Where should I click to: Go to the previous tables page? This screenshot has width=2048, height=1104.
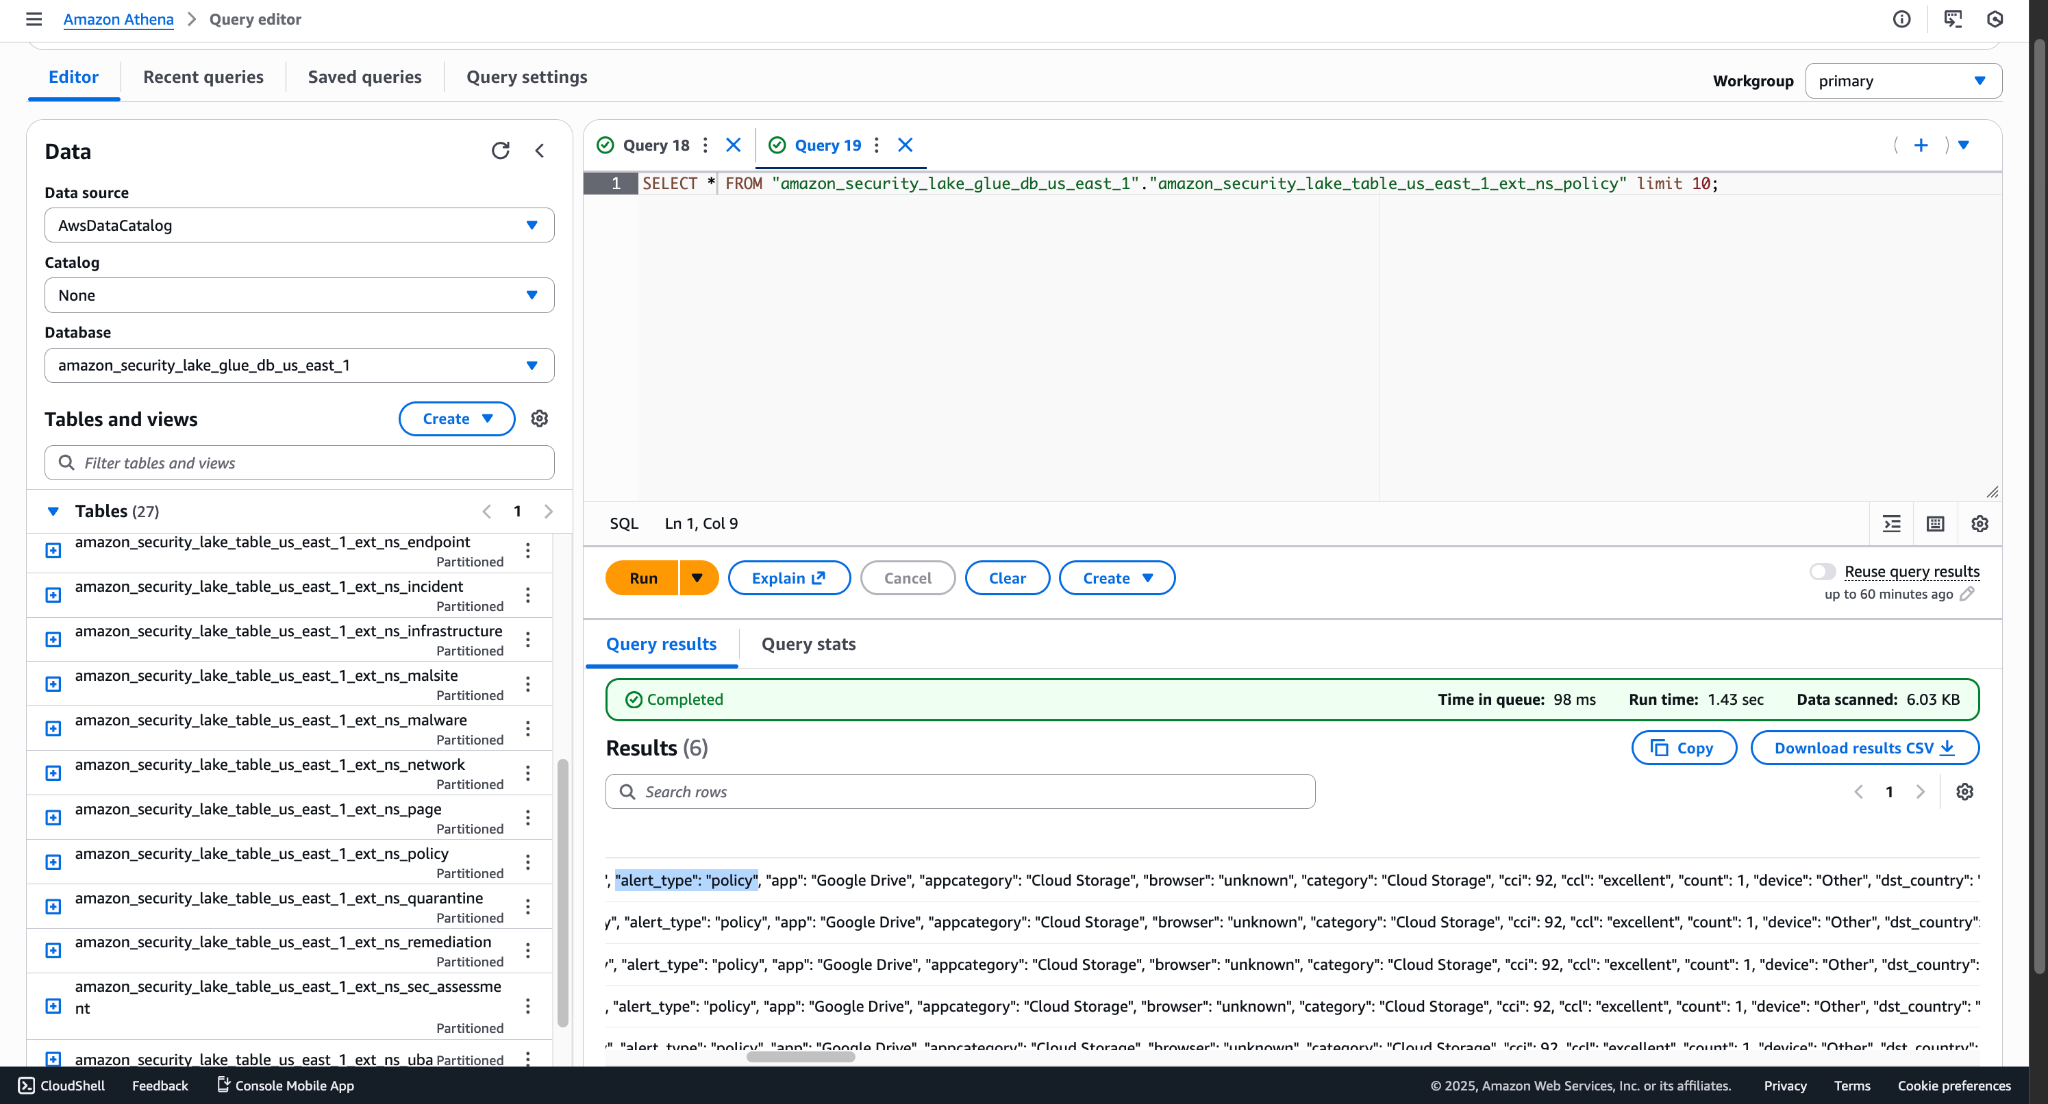[x=487, y=511]
